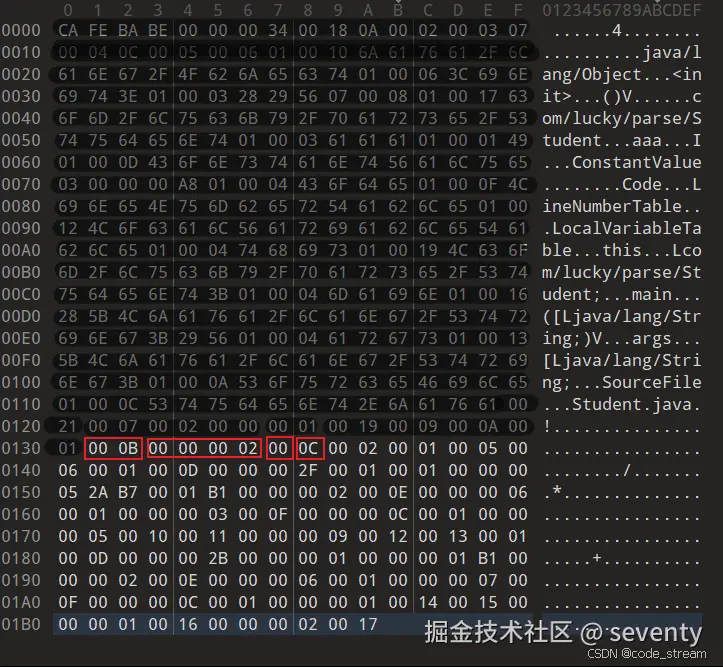This screenshot has height=667, width=723.
Task: Select byte 0B in row 0130
Action: pos(128,449)
